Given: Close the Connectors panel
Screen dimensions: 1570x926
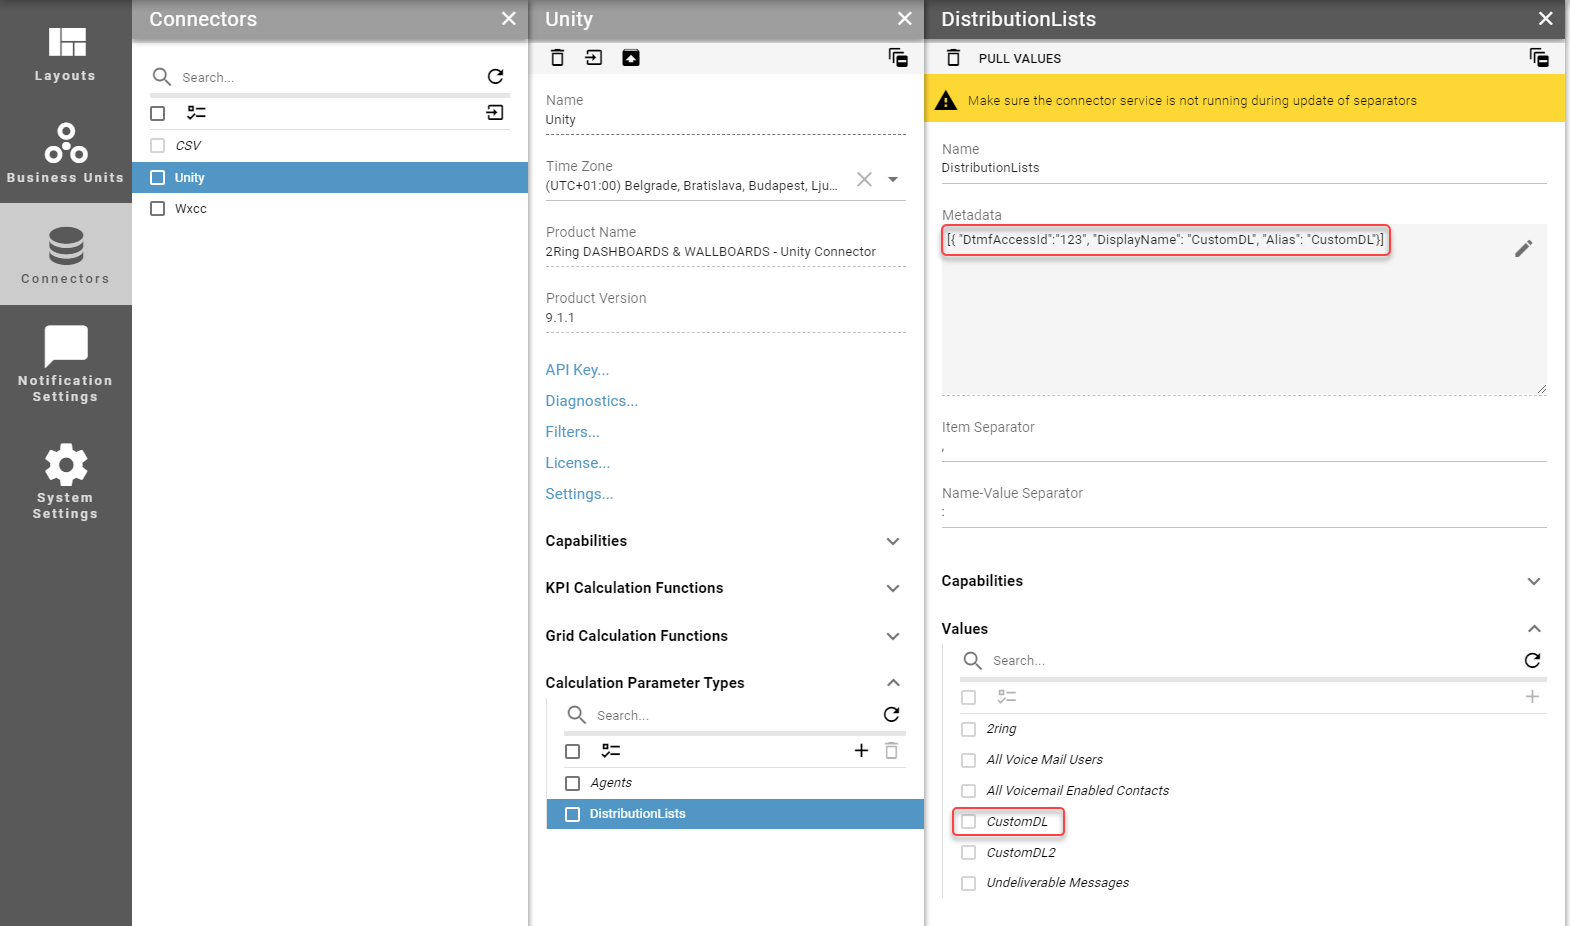Looking at the screenshot, I should click(x=509, y=19).
